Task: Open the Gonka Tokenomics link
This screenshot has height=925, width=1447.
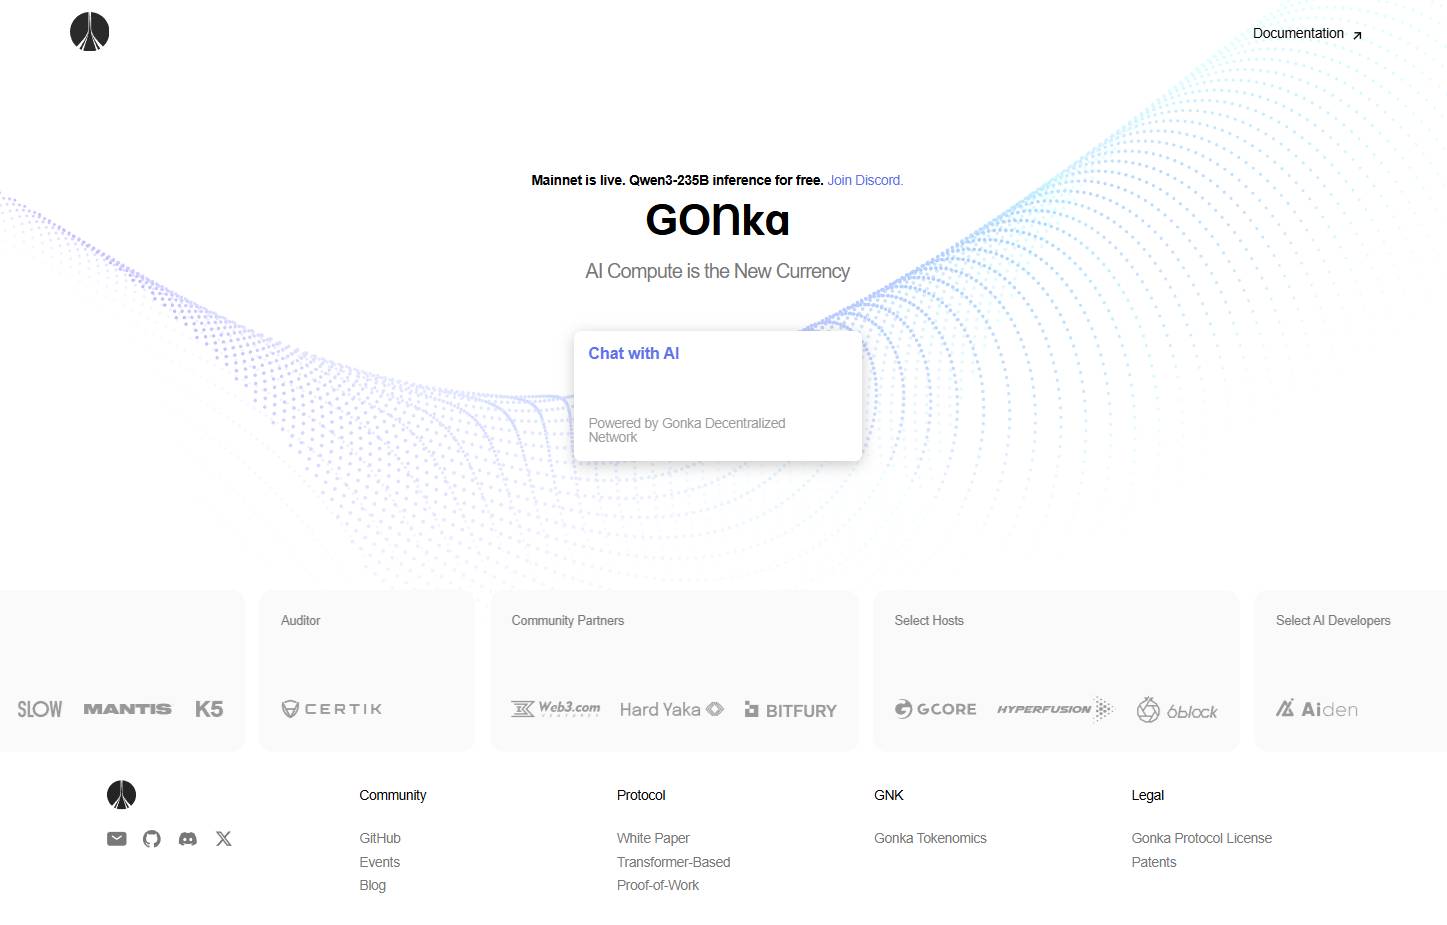Action: 930,838
